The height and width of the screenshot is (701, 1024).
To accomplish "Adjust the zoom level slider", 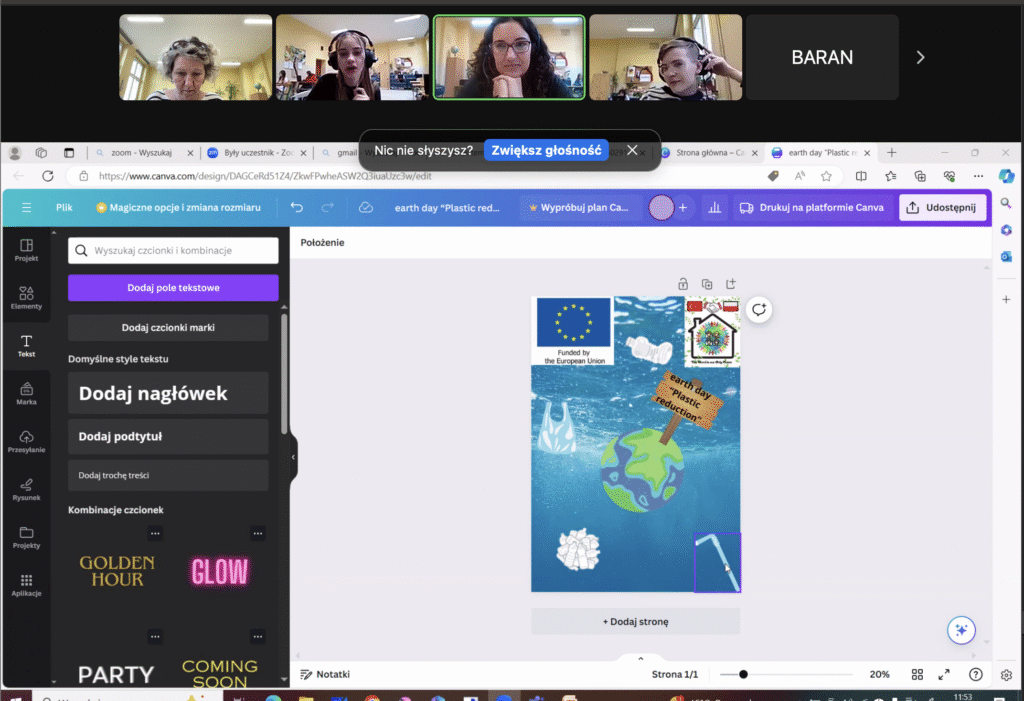I will pyautogui.click(x=743, y=674).
